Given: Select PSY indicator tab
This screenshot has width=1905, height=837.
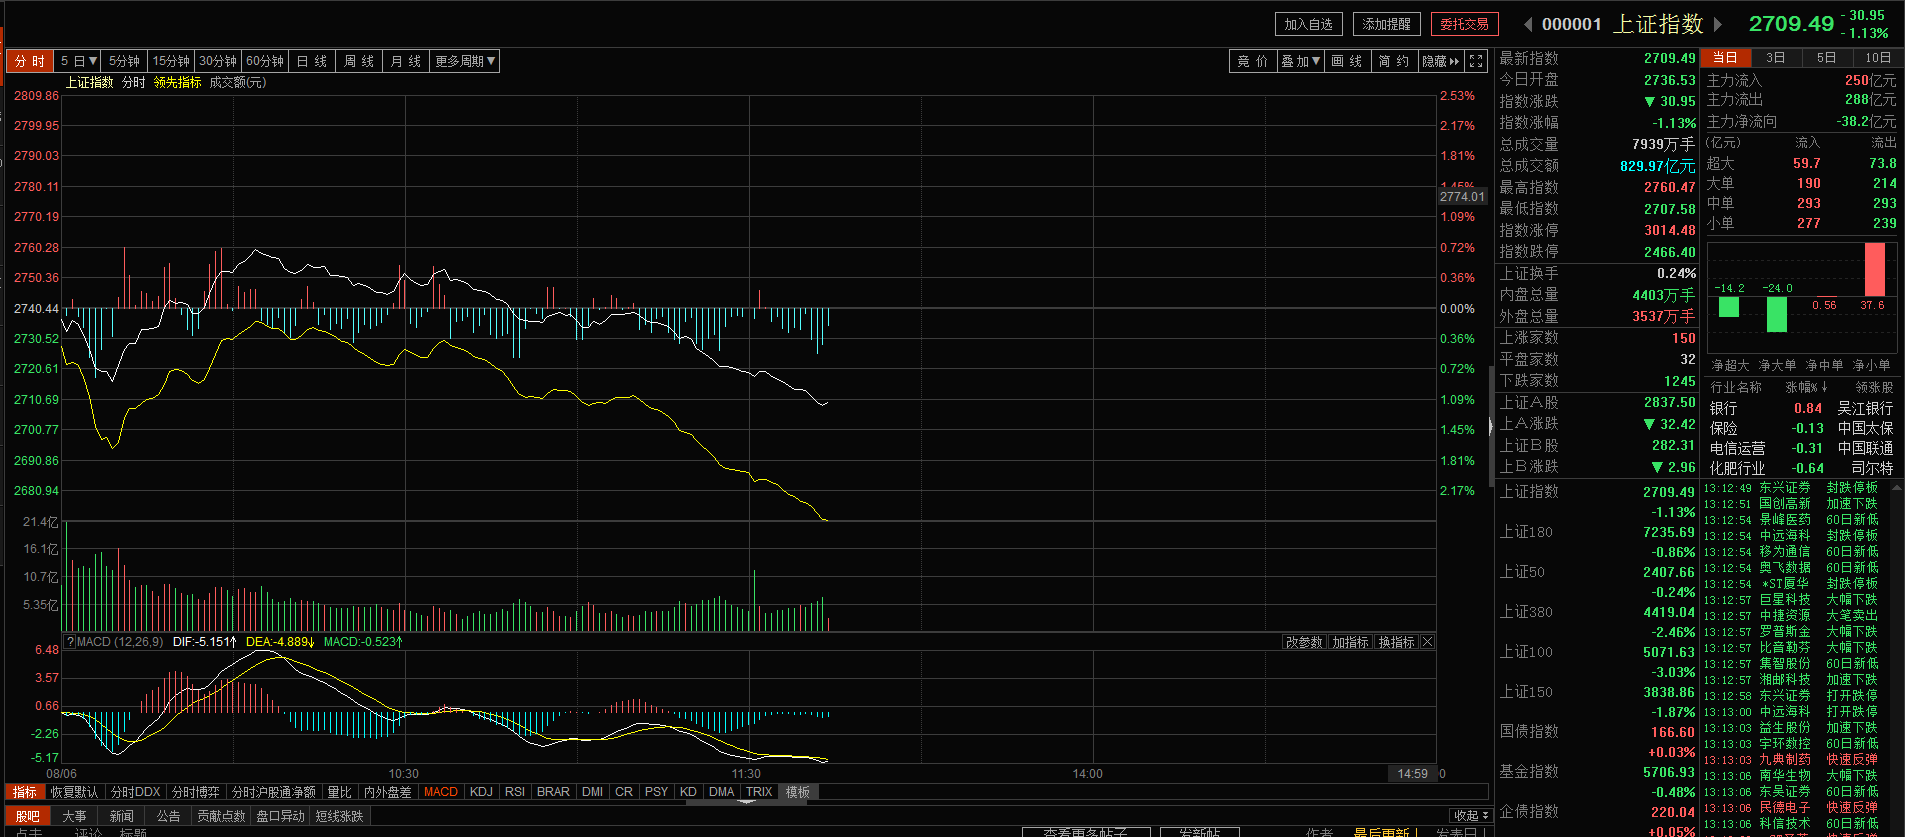Looking at the screenshot, I should 656,792.
